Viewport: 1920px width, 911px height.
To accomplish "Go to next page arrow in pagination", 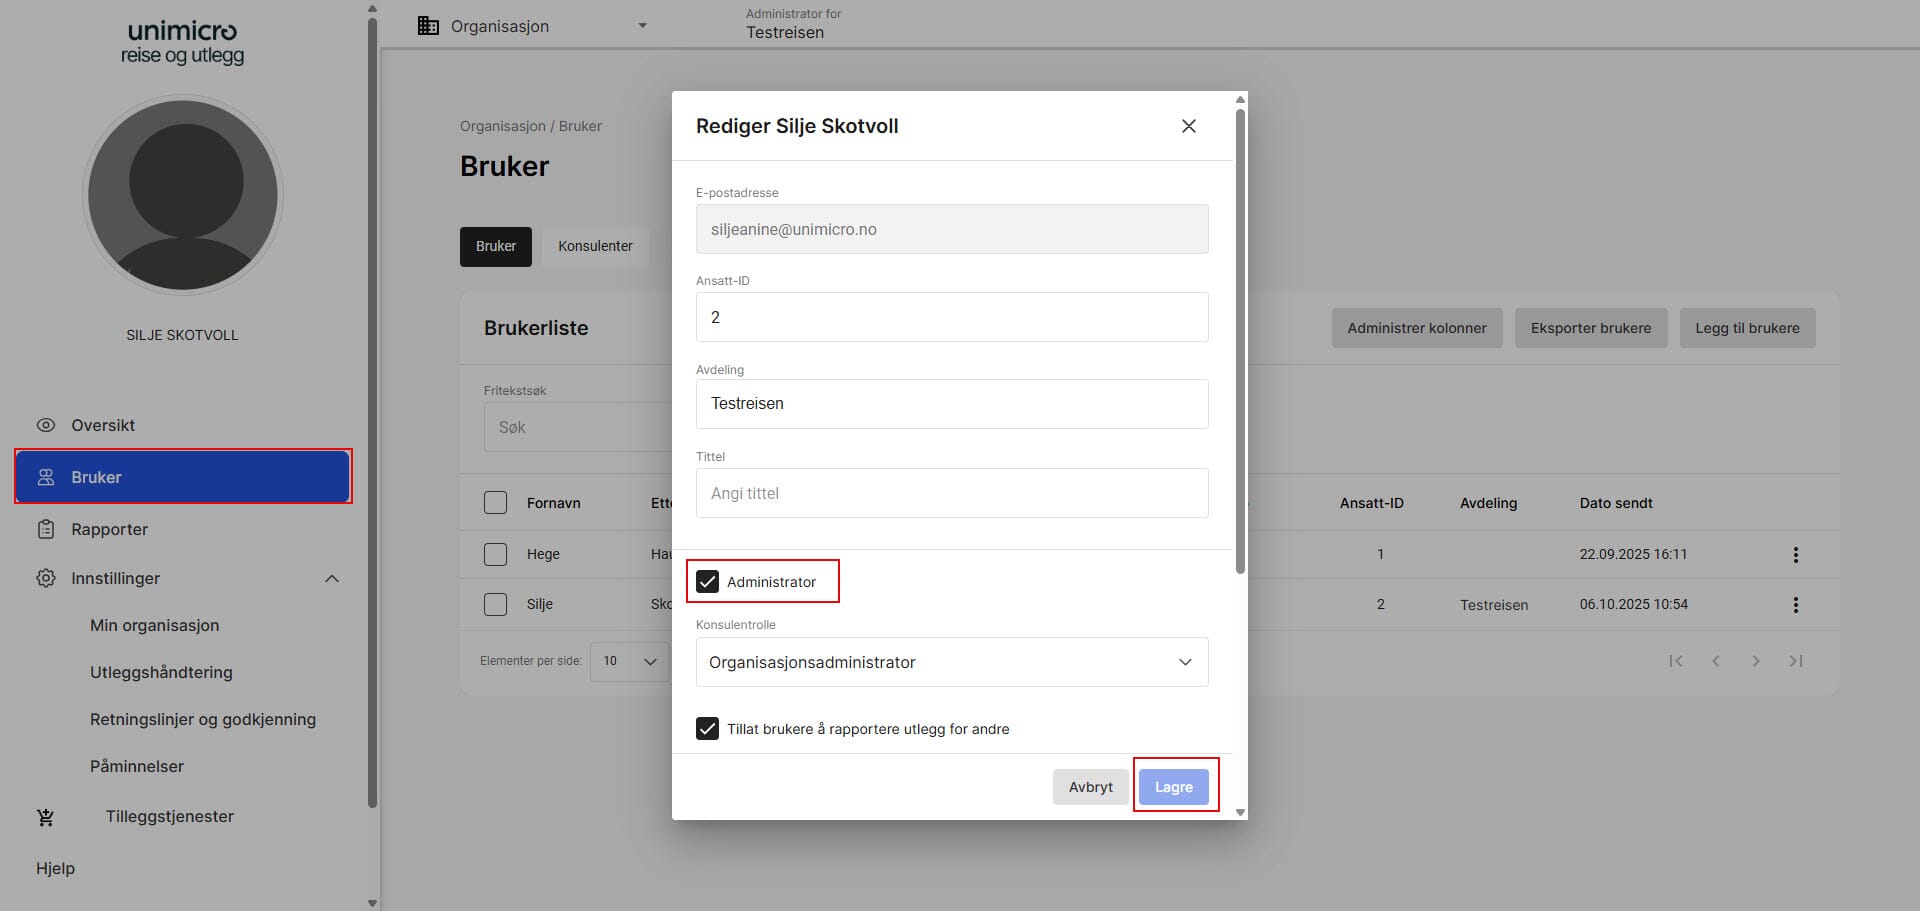I will [x=1755, y=661].
